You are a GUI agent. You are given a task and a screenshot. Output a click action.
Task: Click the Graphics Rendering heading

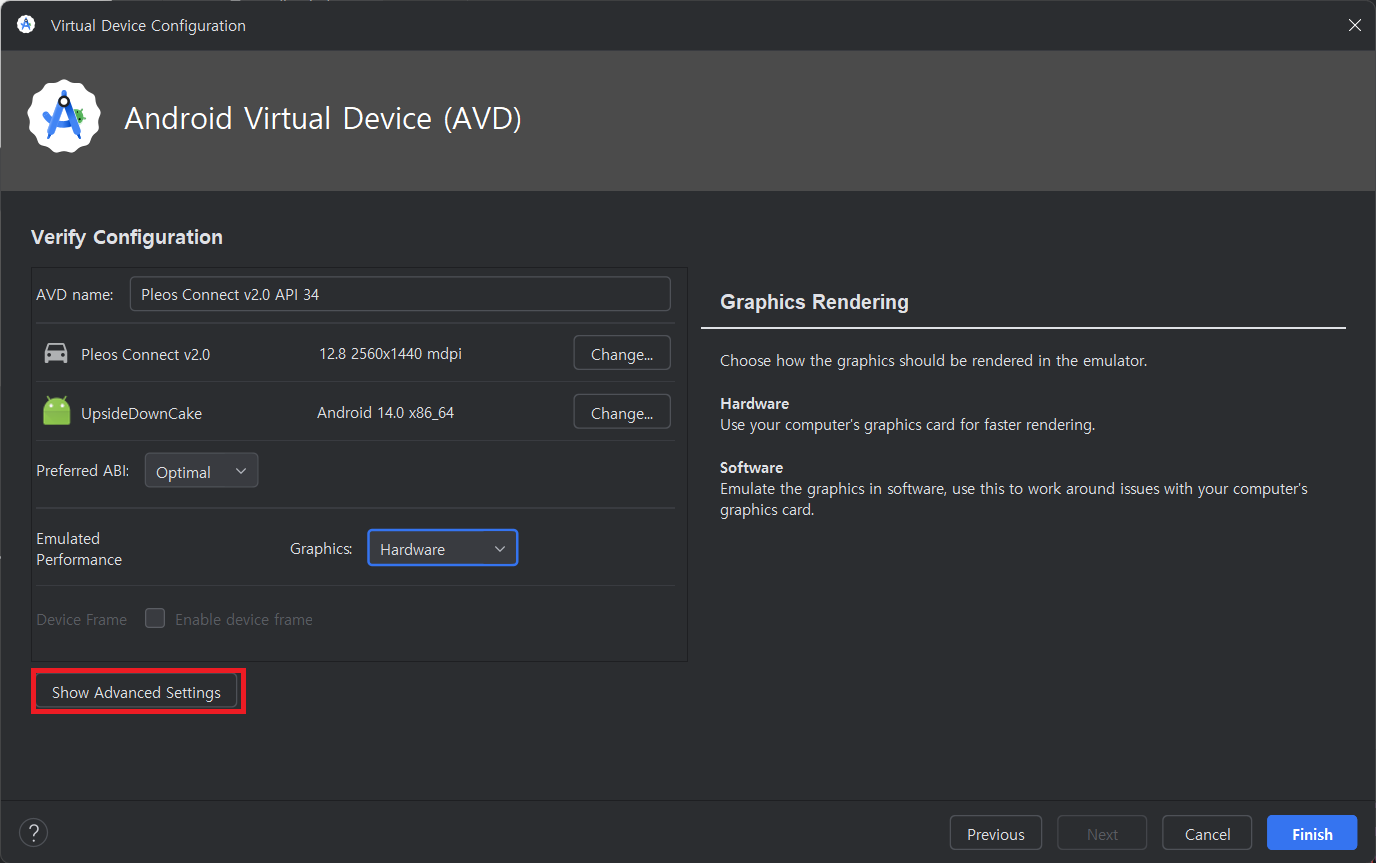pos(814,302)
